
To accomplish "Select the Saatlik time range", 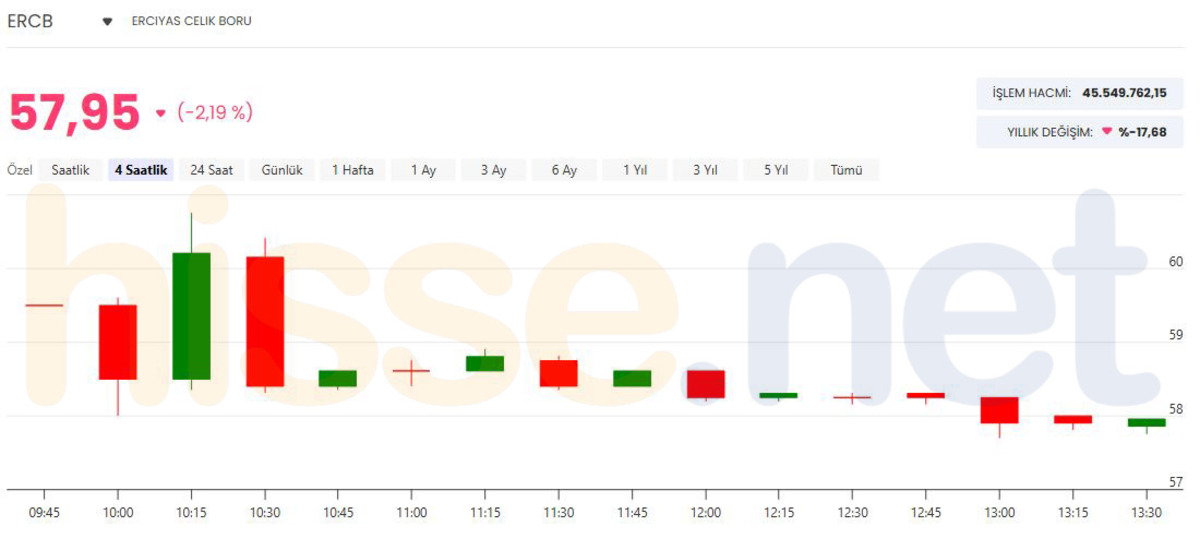I will 70,170.
